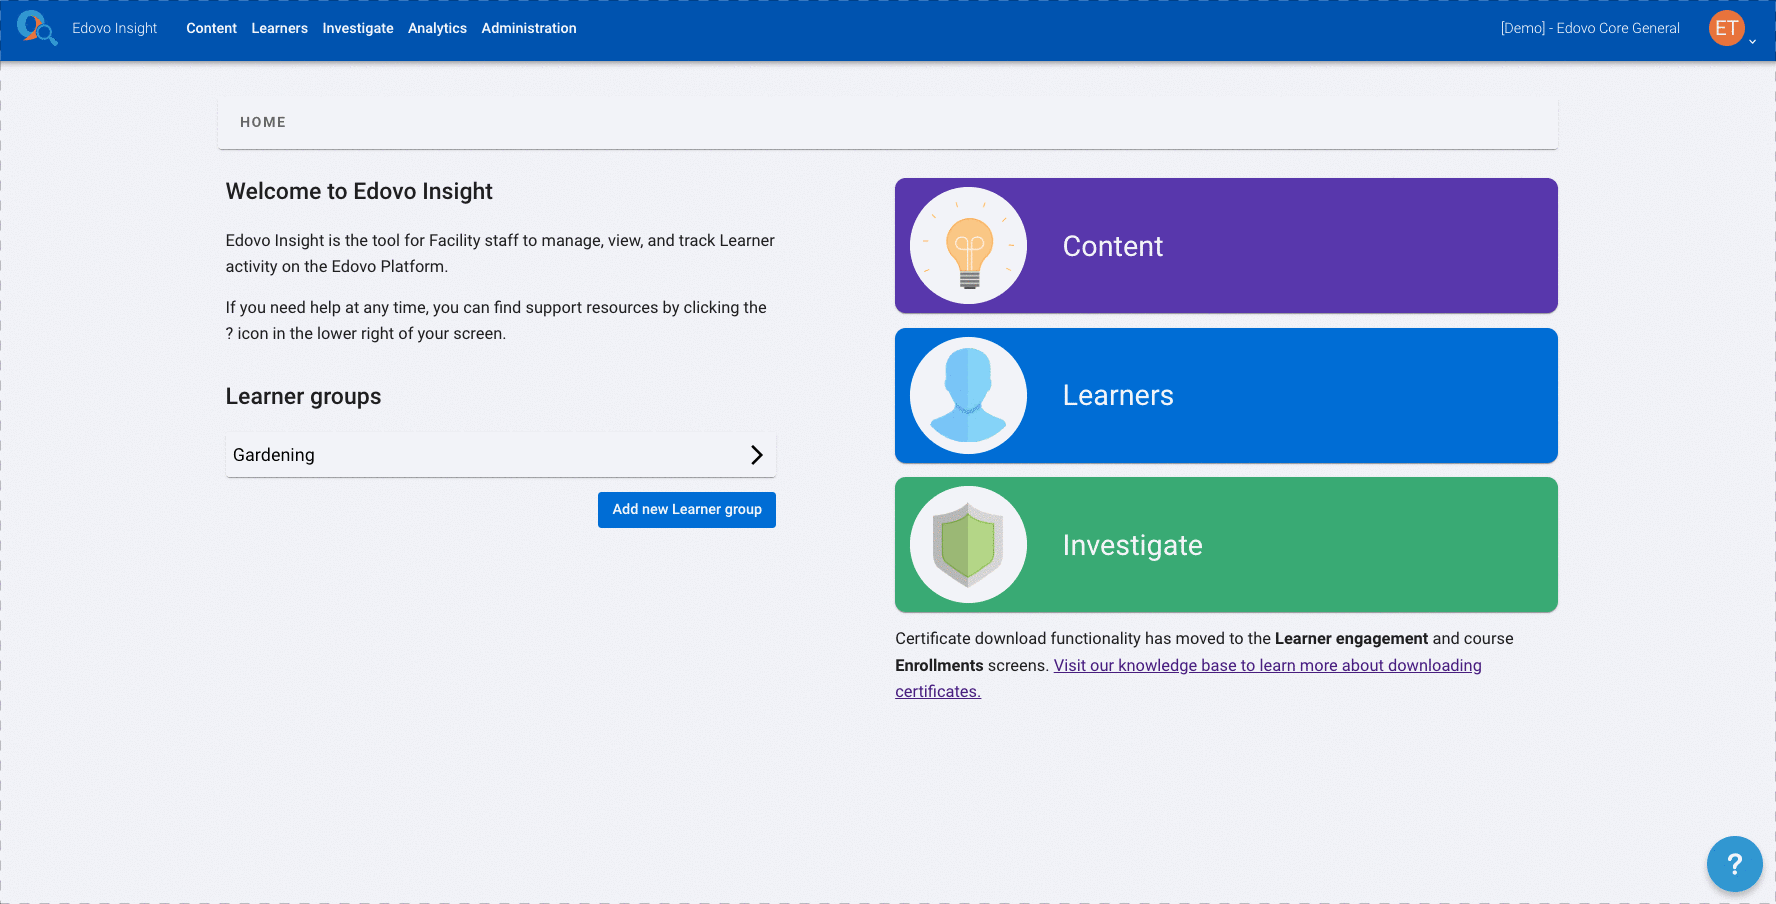The width and height of the screenshot is (1776, 904).
Task: Click the lightbulb icon on the Content card
Action: (968, 246)
